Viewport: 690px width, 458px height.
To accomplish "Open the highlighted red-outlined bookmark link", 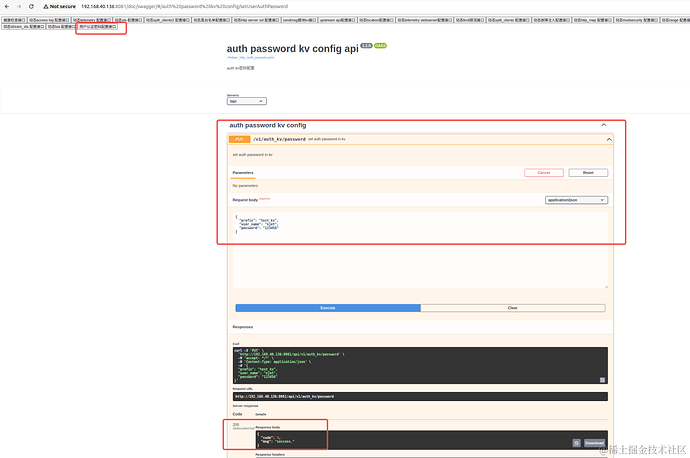I will click(98, 27).
